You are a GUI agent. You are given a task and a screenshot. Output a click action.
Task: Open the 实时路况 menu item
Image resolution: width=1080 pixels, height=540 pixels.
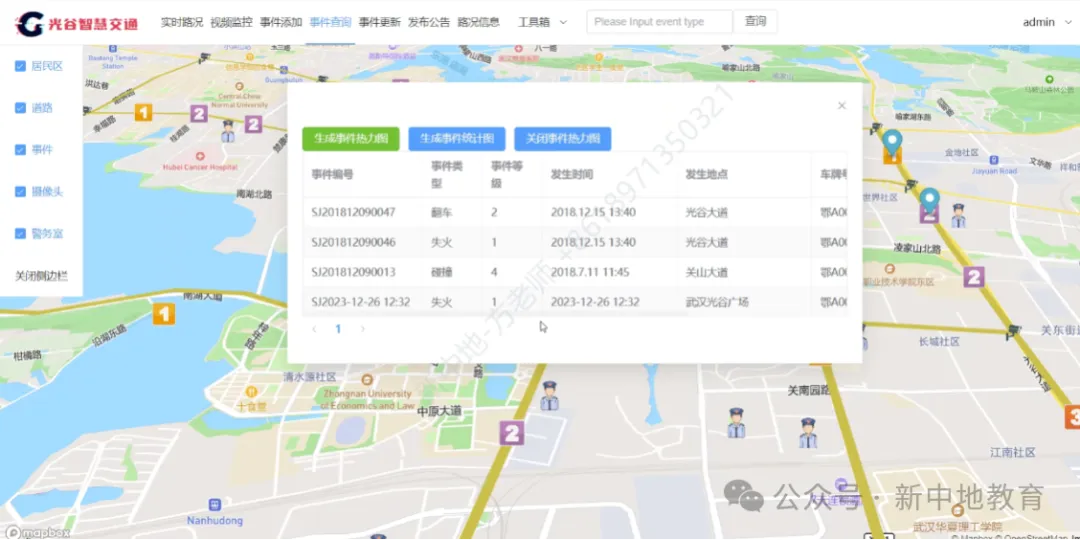click(182, 22)
